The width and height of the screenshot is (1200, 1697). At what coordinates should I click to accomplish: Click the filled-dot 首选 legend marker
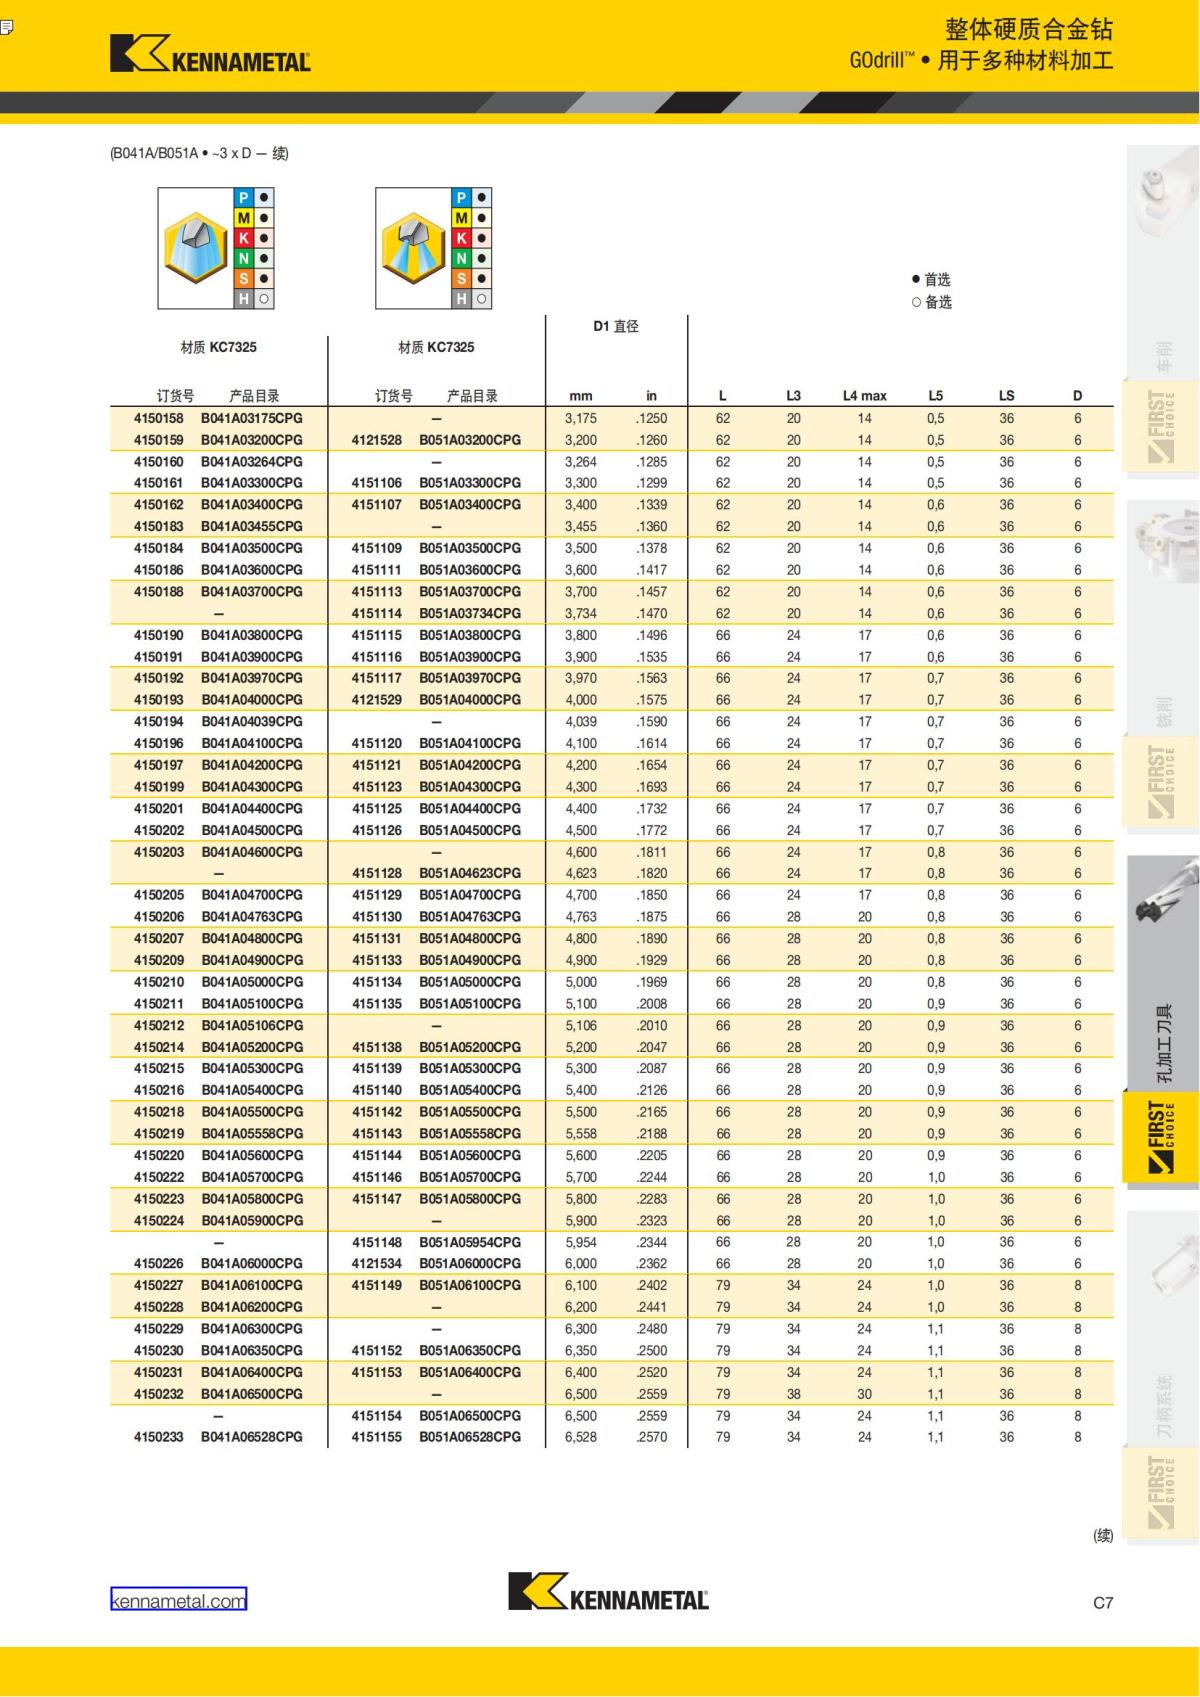tap(916, 279)
